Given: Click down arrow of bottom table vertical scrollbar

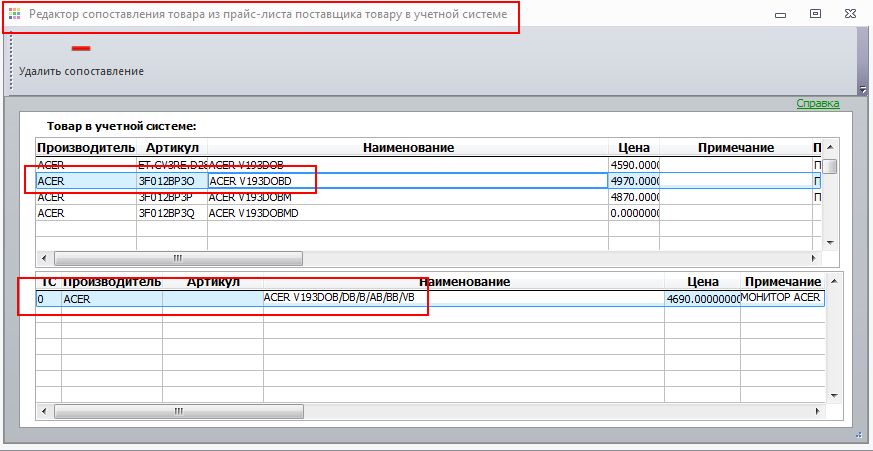Looking at the screenshot, I should click(834, 396).
